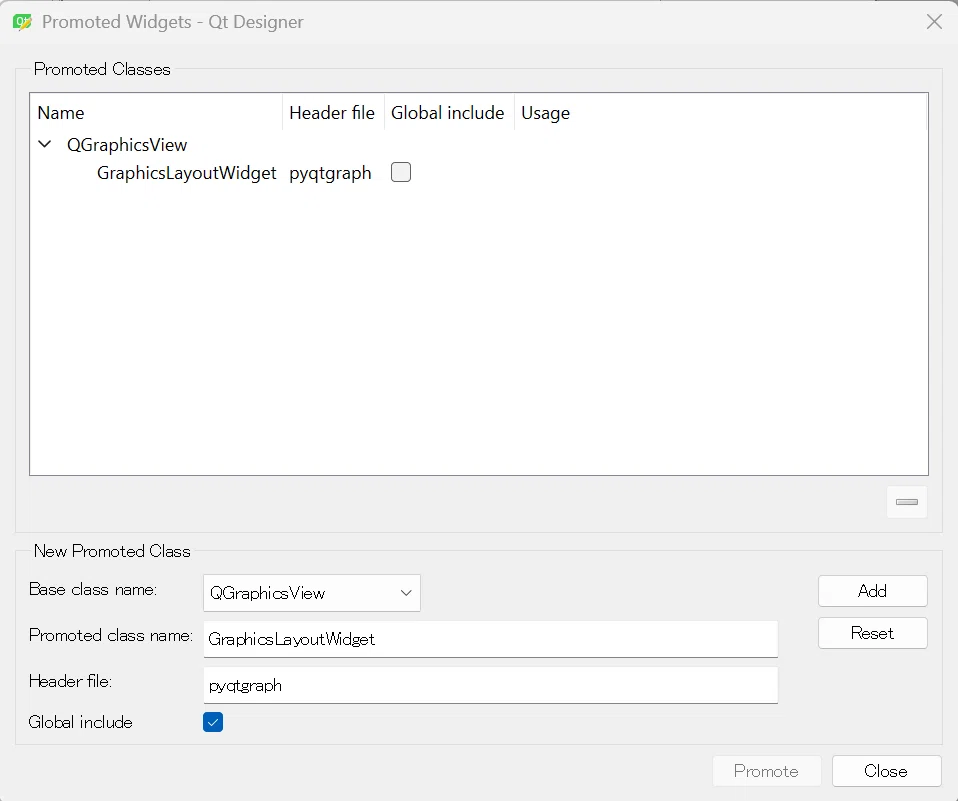Click the Header file column header

click(333, 112)
